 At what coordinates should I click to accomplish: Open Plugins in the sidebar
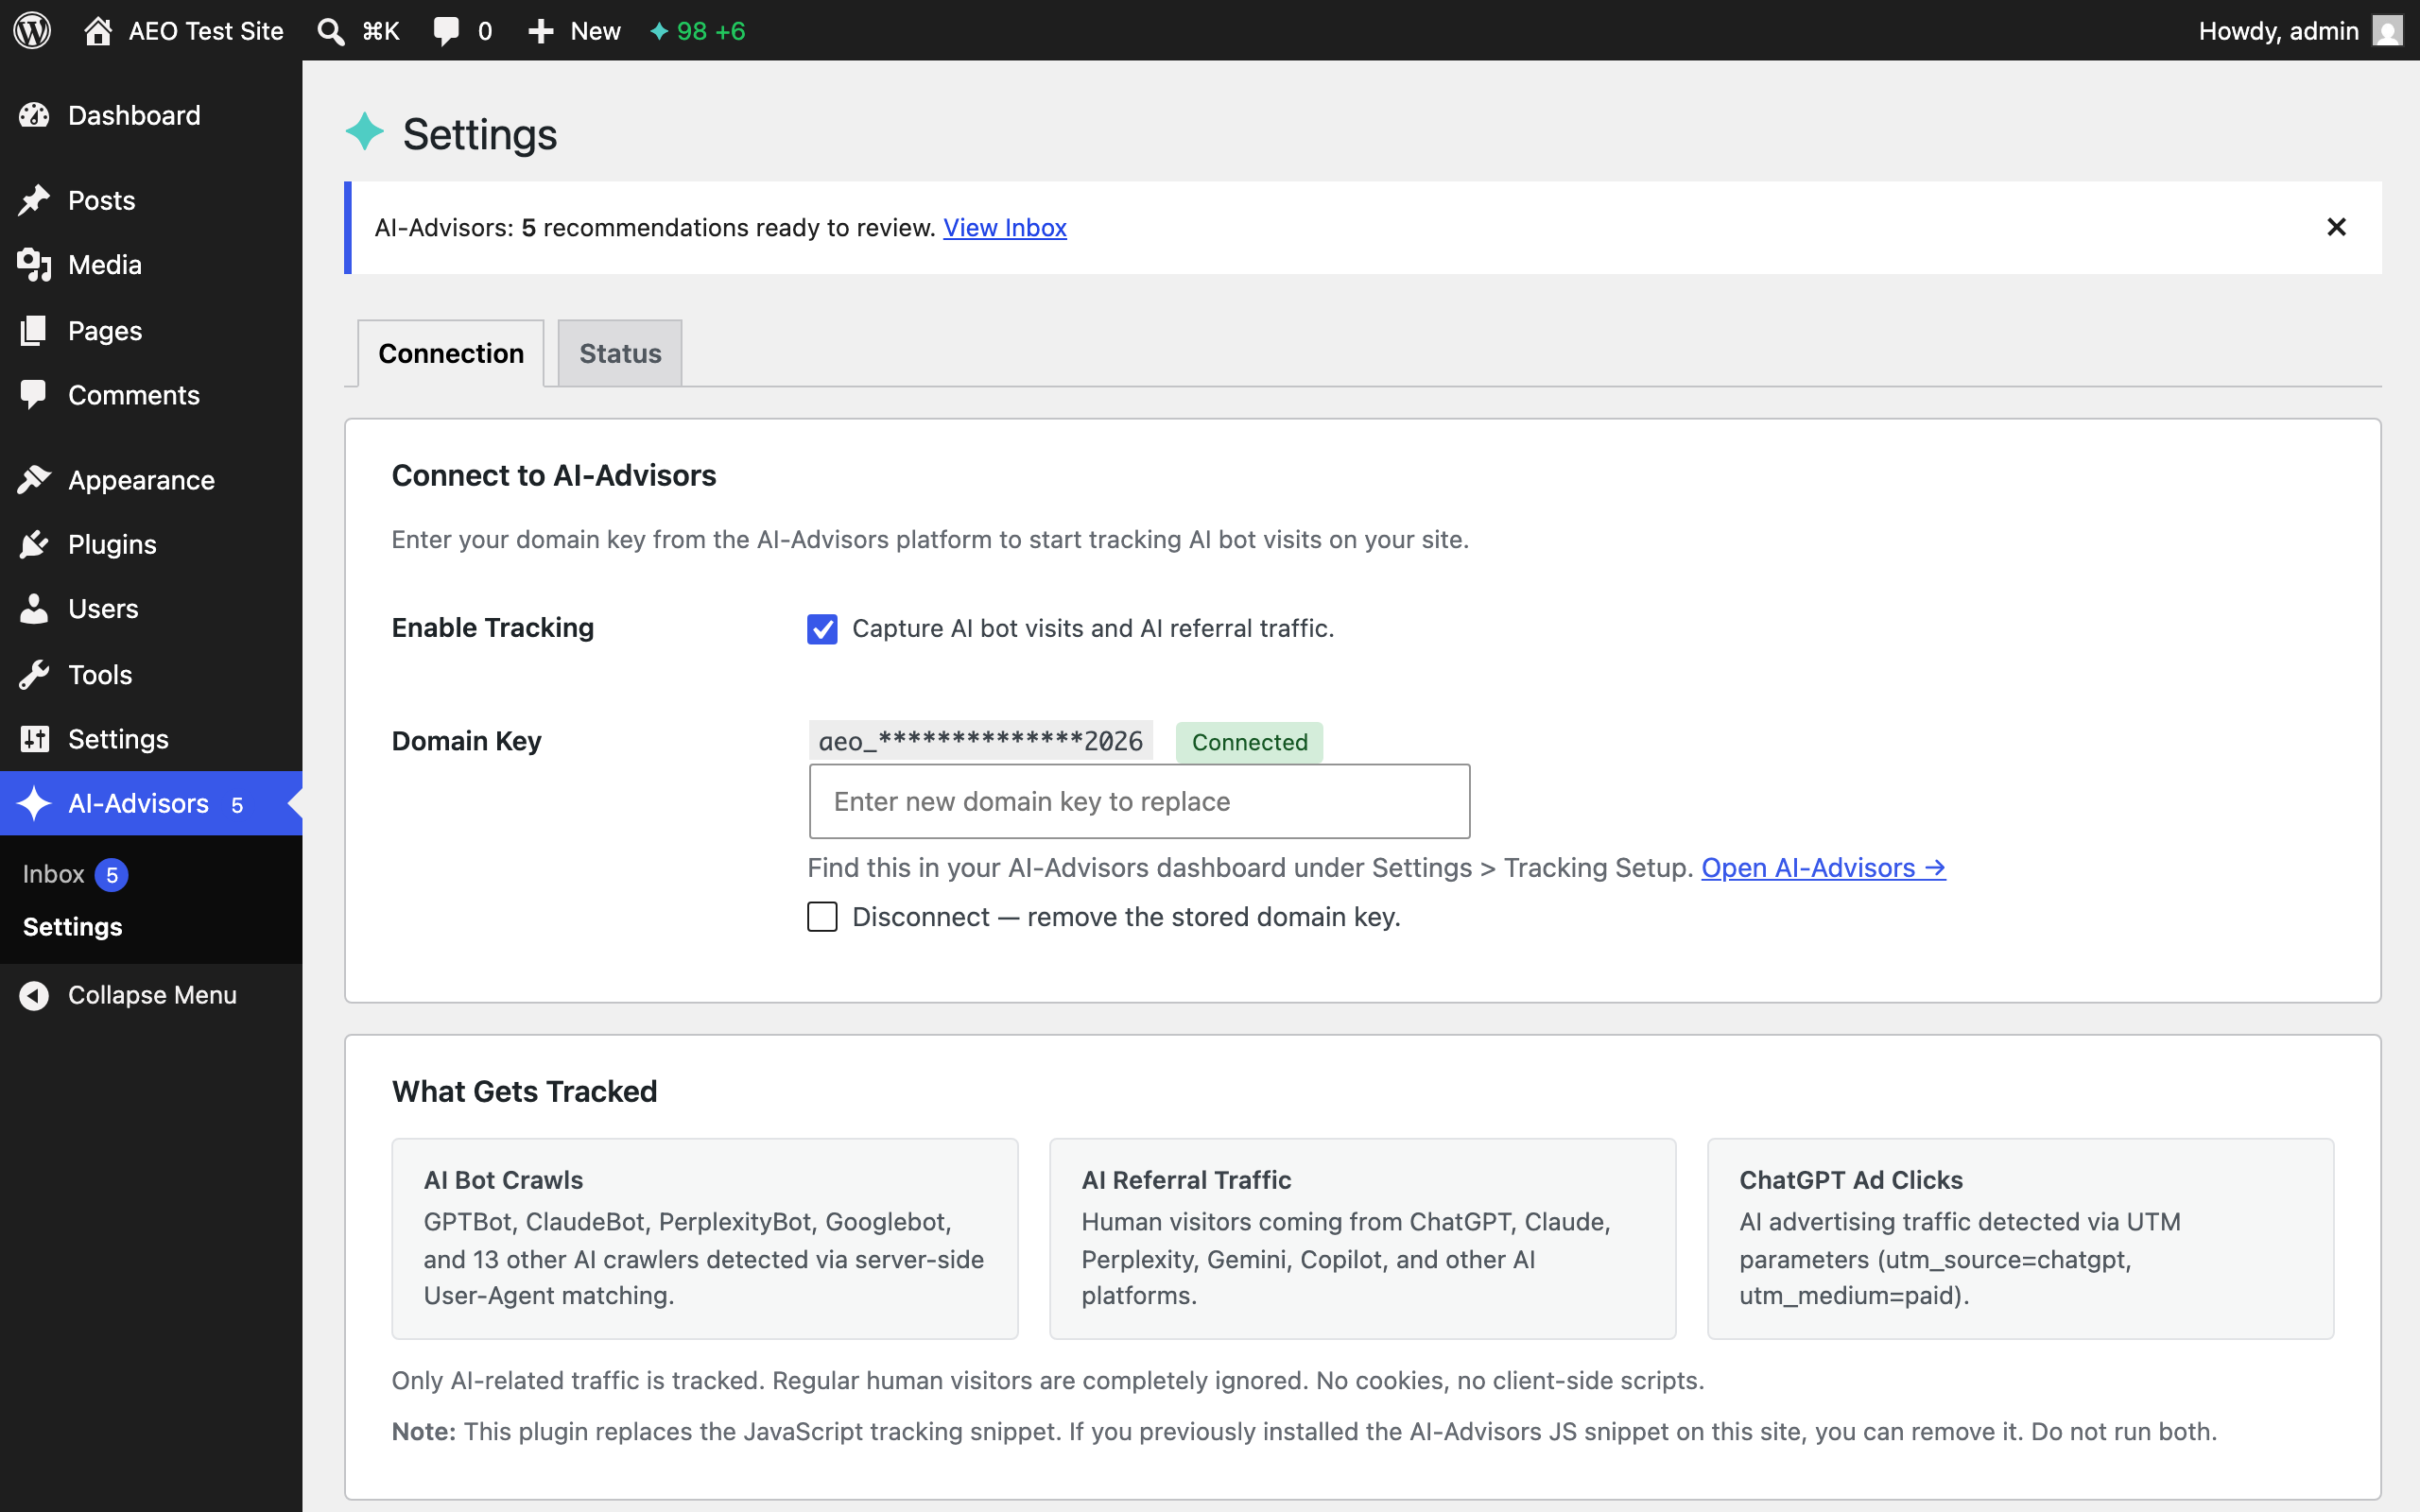coord(112,544)
